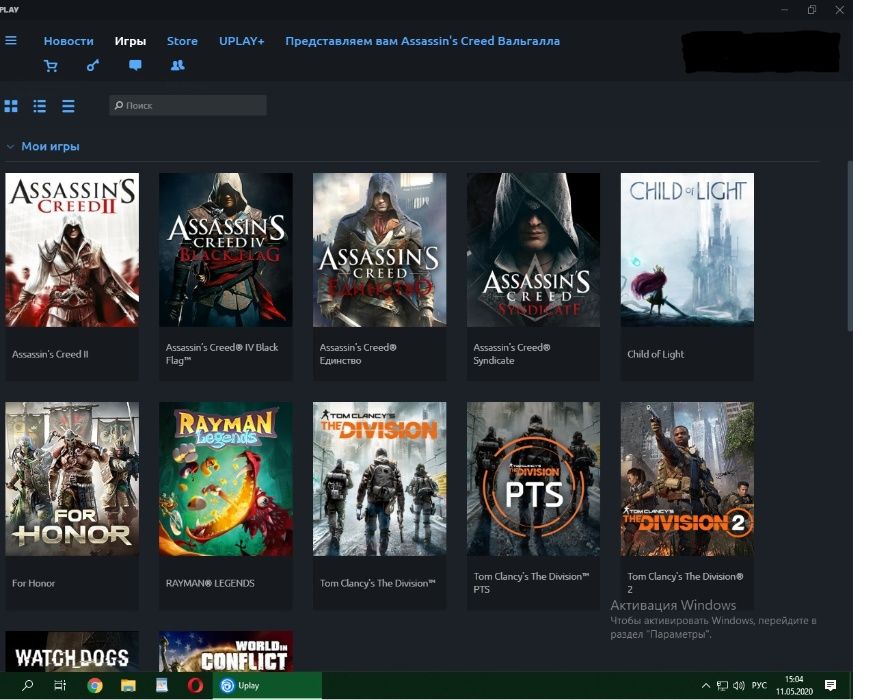Click the Uplay taskbar button
This screenshot has width=875, height=700.
click(x=267, y=685)
